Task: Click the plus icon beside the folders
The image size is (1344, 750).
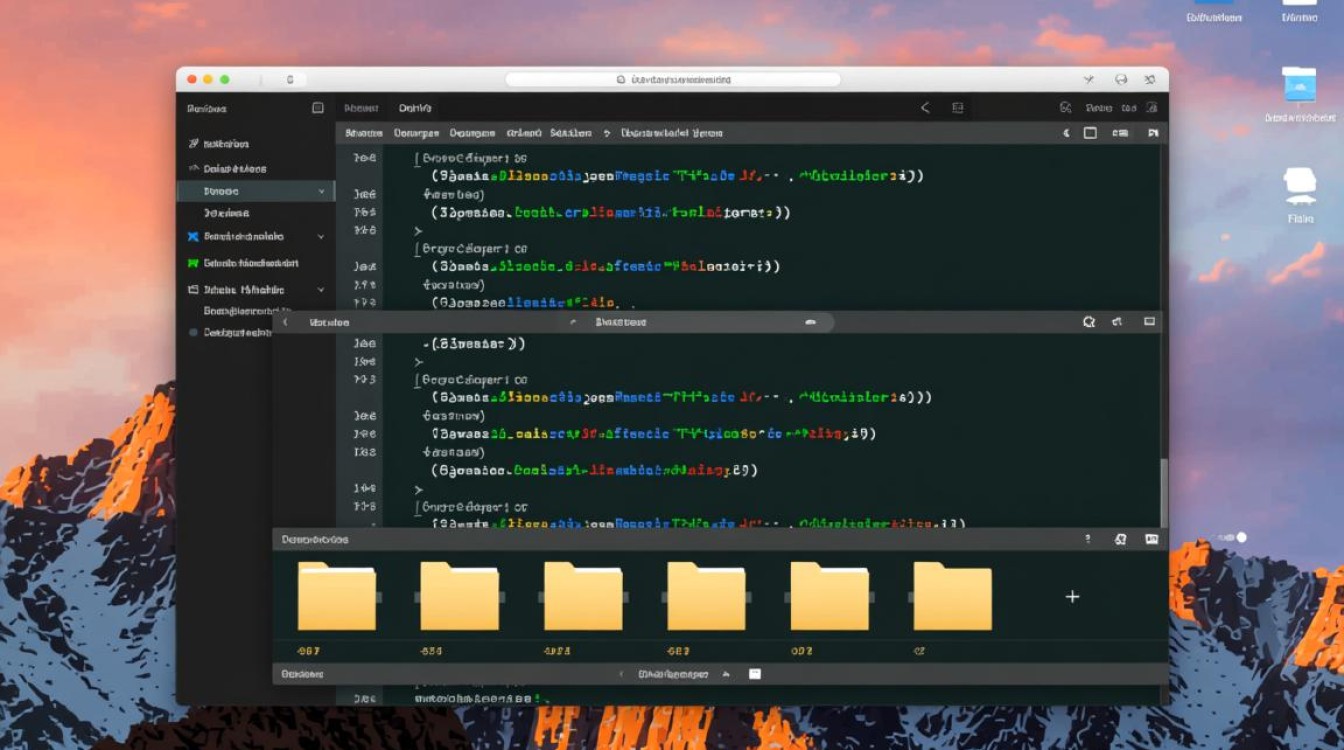Action: coord(1072,596)
